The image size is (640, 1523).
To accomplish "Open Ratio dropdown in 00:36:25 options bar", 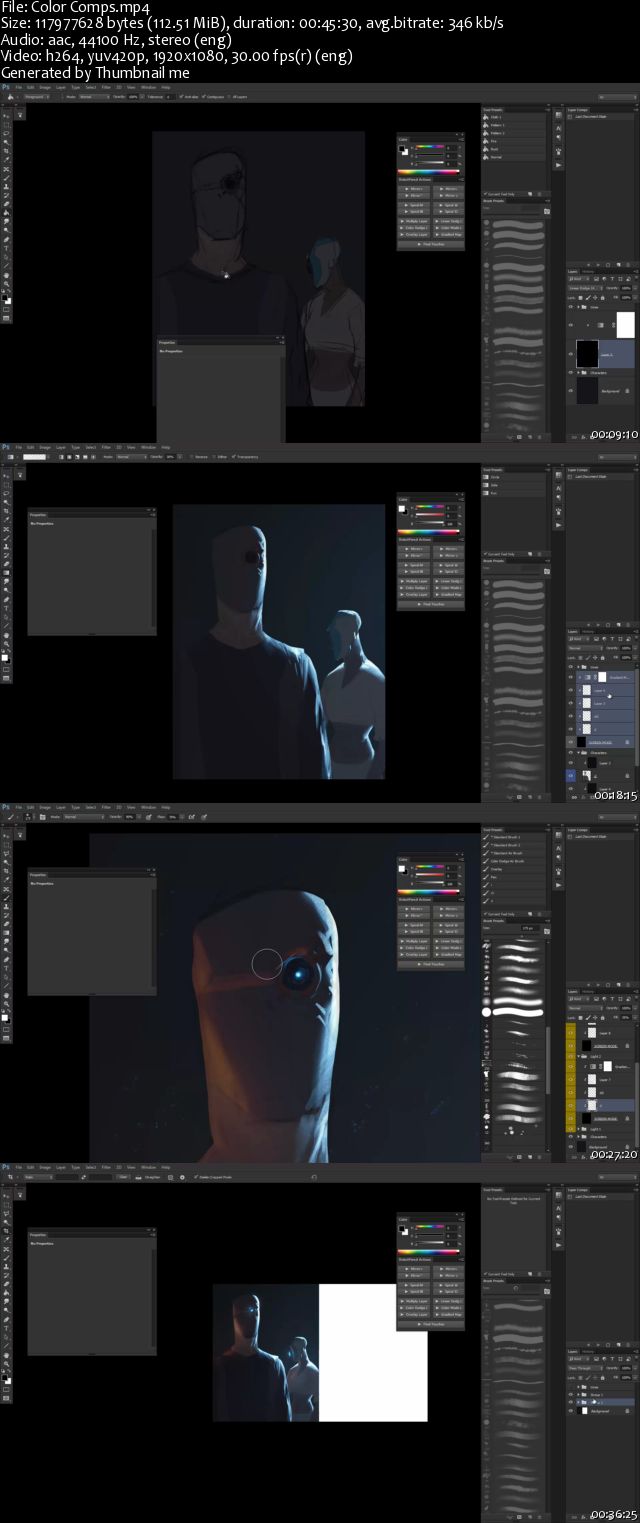I will tap(38, 1177).
